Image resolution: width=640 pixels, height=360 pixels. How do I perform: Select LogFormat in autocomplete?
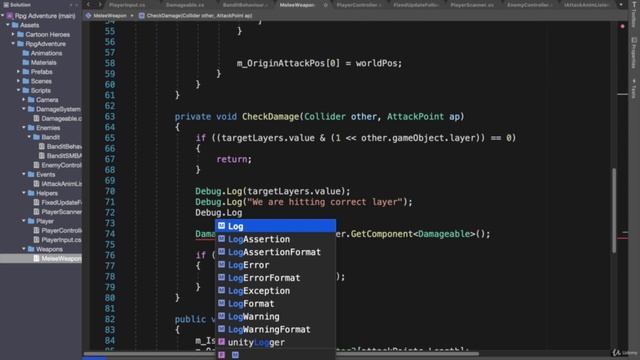pos(276,304)
